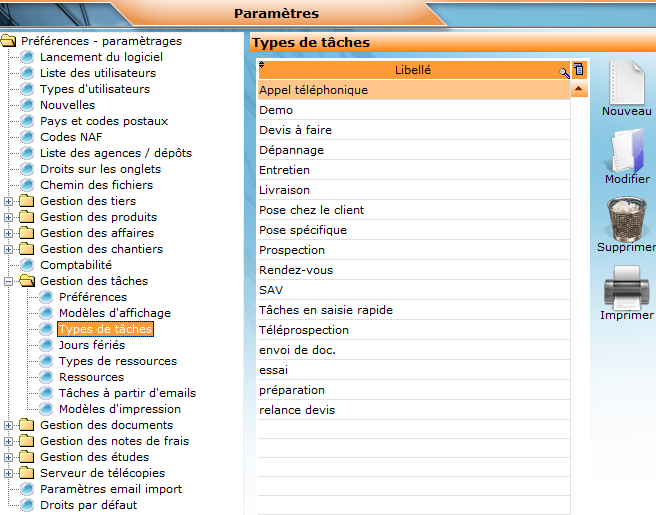Click the globe icon beside Ressources
The width and height of the screenshot is (656, 515).
pyautogui.click(x=46, y=377)
